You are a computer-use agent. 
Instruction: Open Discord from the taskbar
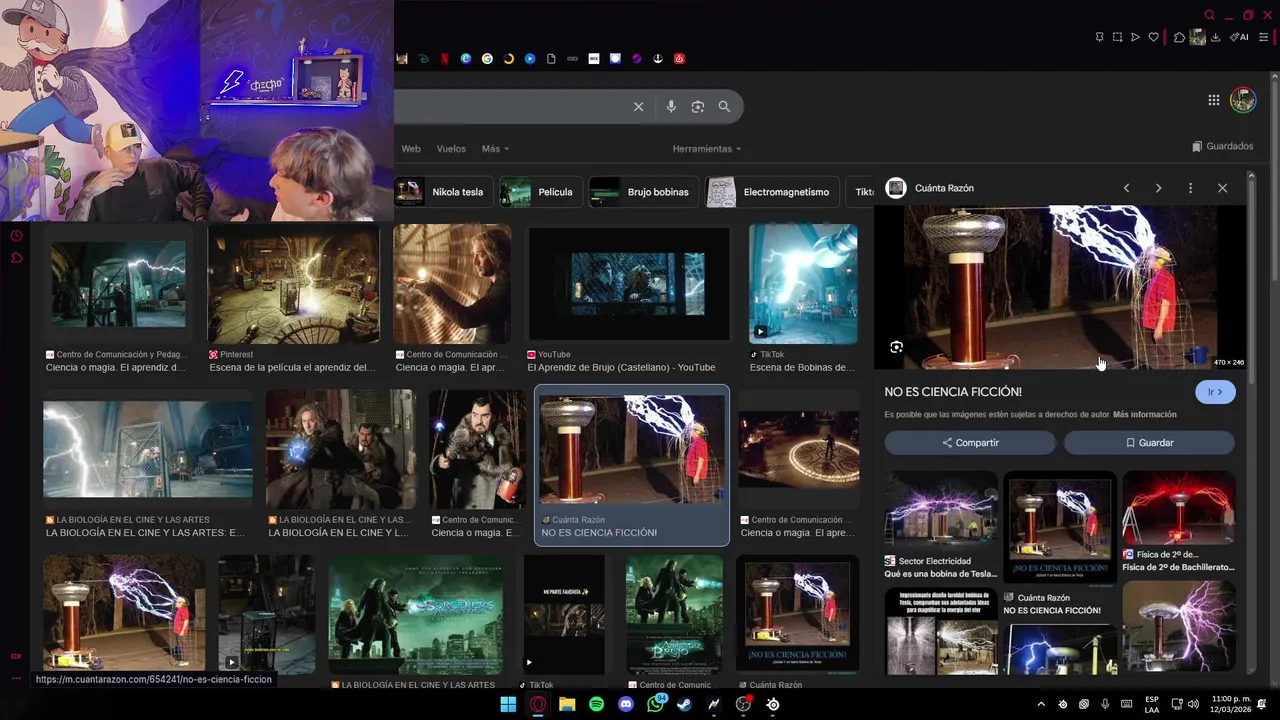tap(626, 704)
